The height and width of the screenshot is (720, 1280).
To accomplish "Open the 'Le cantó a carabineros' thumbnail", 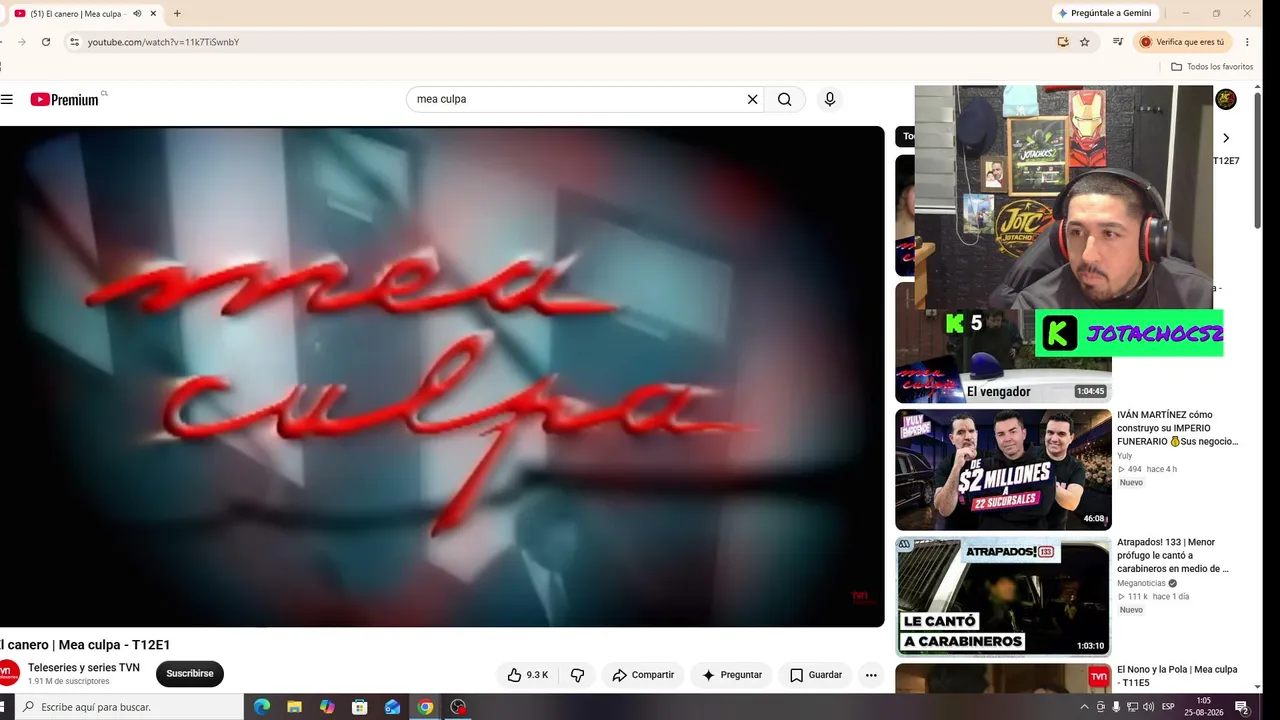I will pyautogui.click(x=1003, y=597).
